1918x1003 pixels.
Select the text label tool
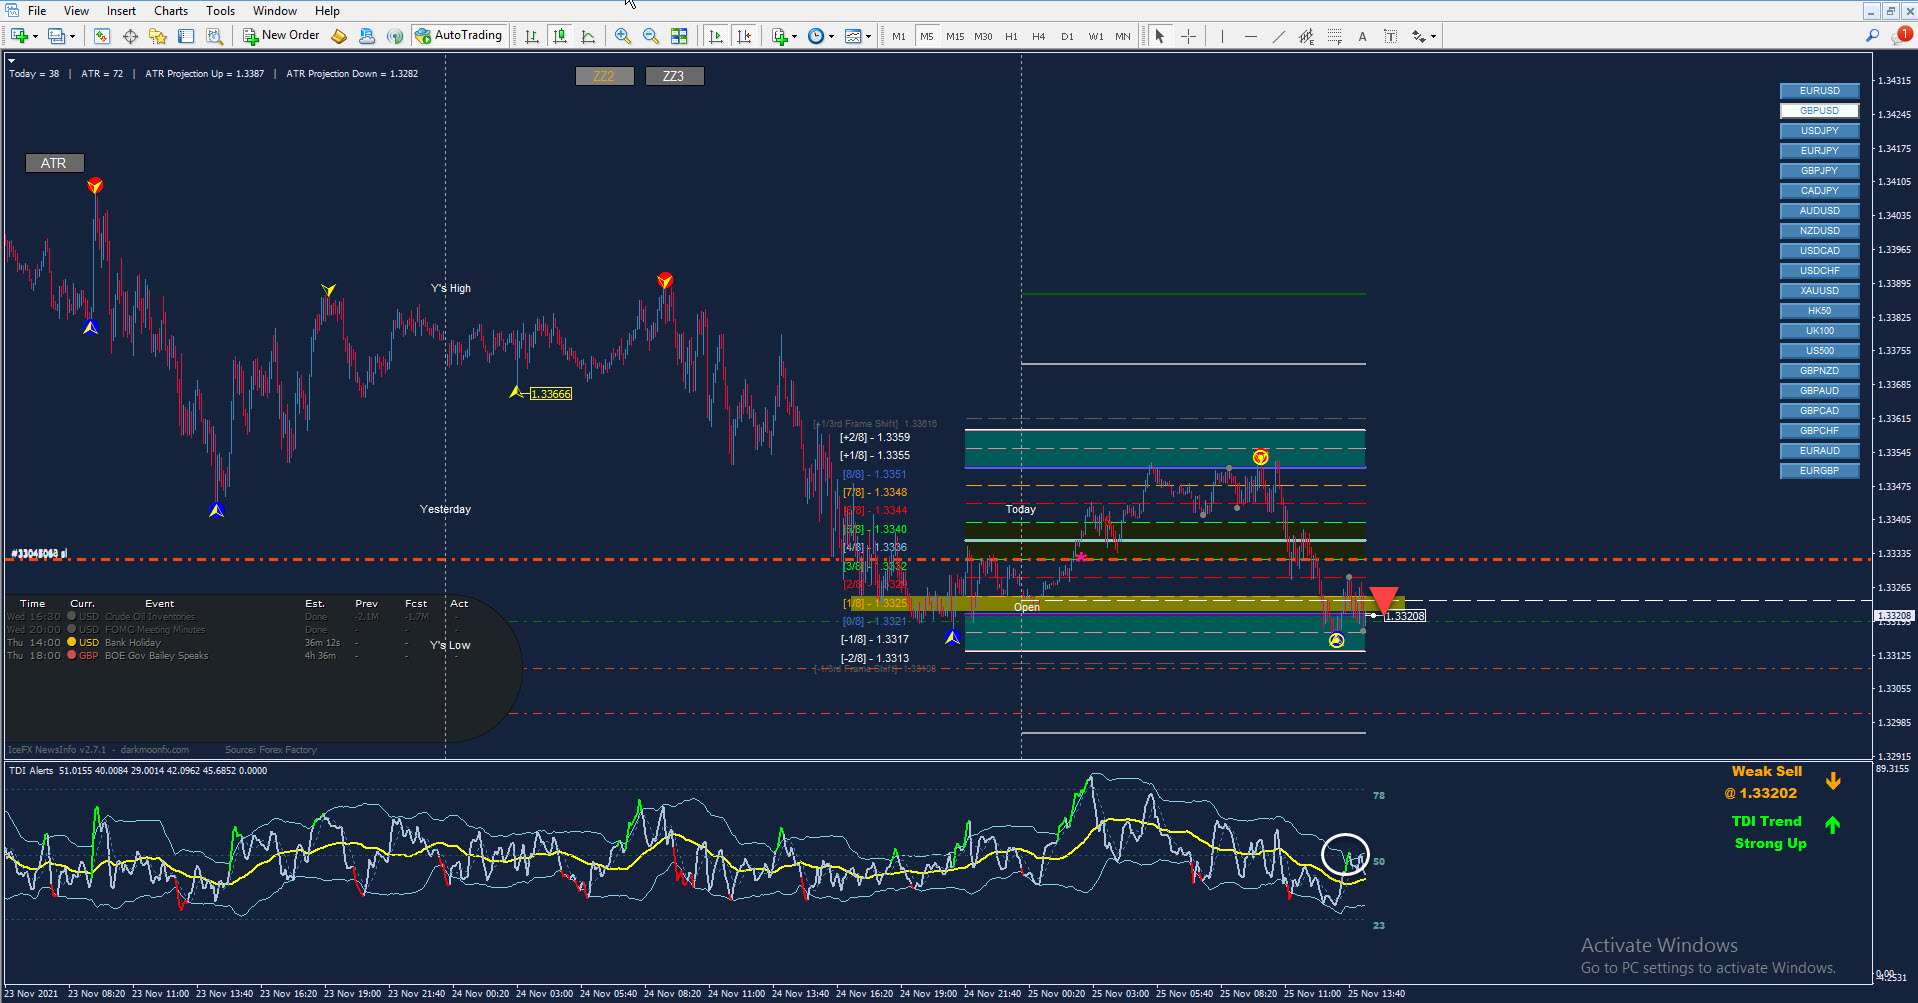1390,36
